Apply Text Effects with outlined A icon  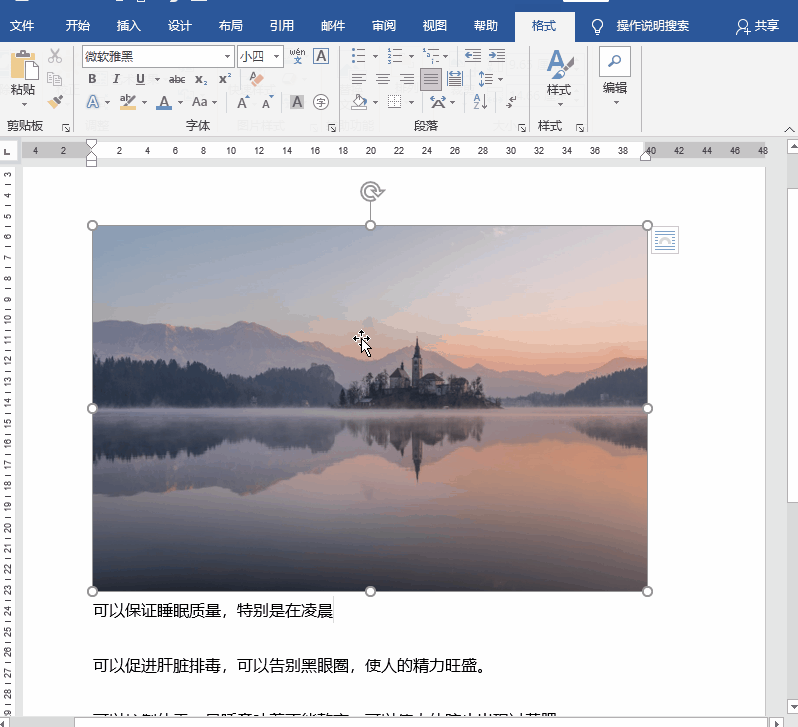(x=93, y=102)
